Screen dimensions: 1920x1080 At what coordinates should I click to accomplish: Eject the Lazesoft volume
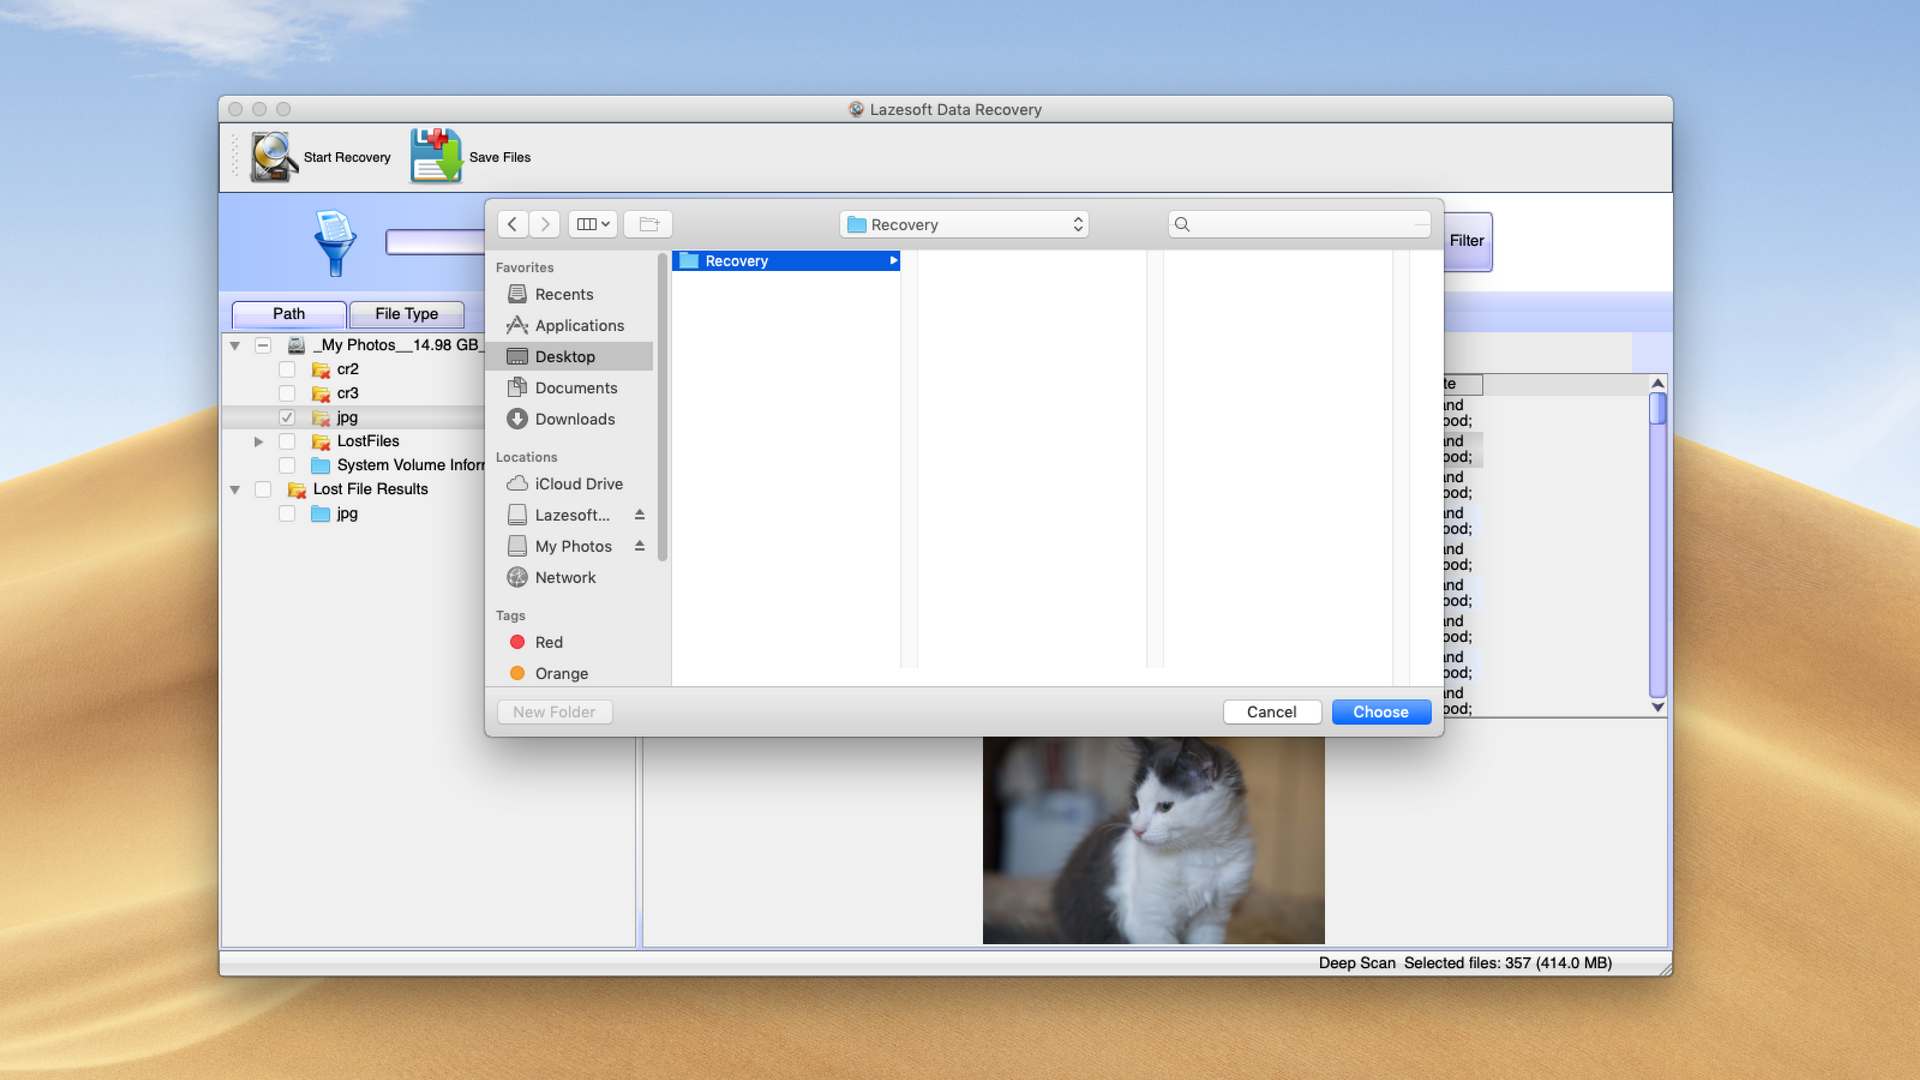(640, 515)
